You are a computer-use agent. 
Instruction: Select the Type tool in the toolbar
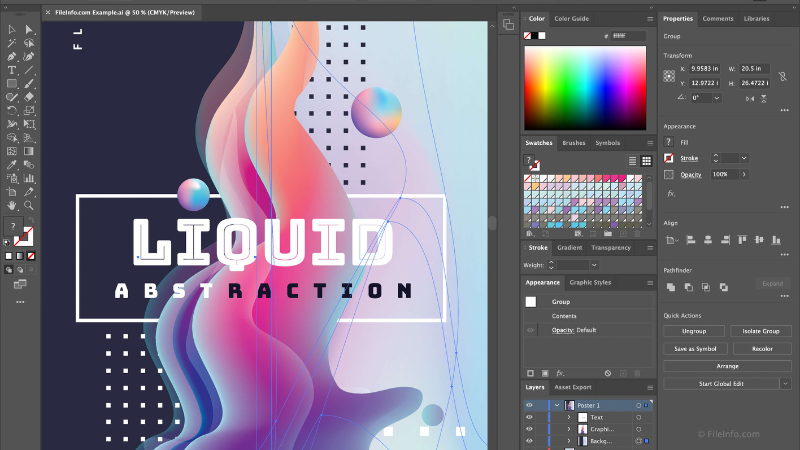click(x=12, y=70)
